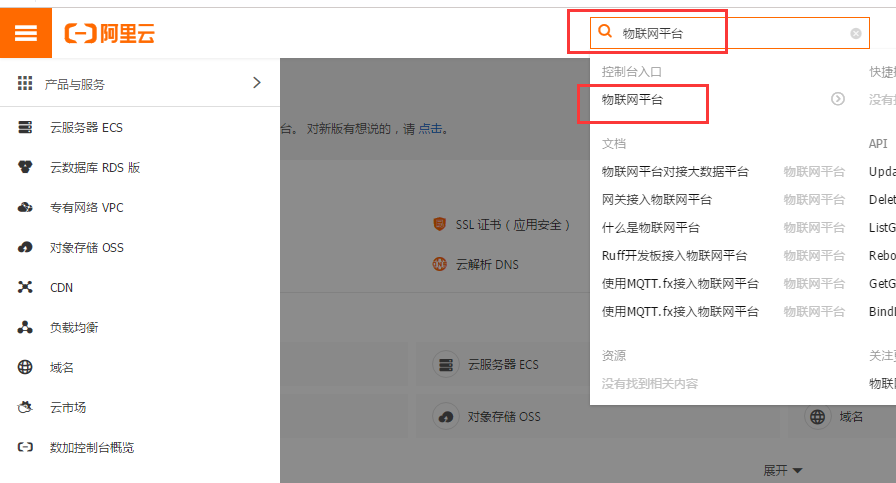Open 数加控制台概览 sidebar icon
Image resolution: width=896 pixels, height=483 pixels.
pos(25,447)
